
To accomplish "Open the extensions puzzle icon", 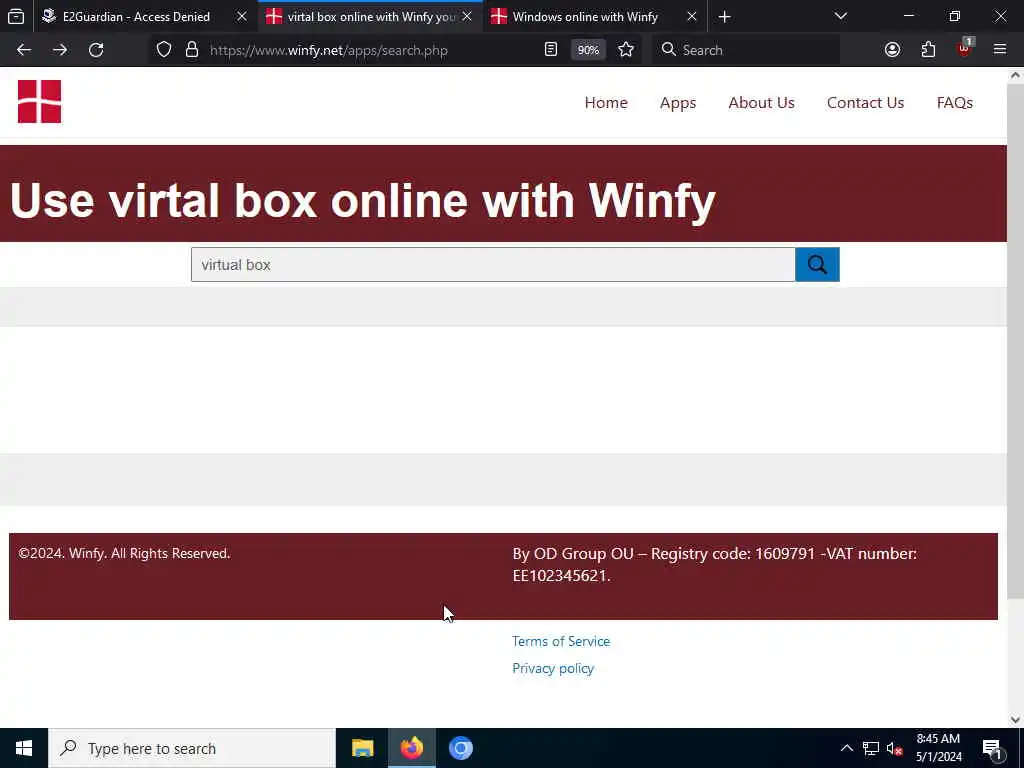I will point(928,50).
